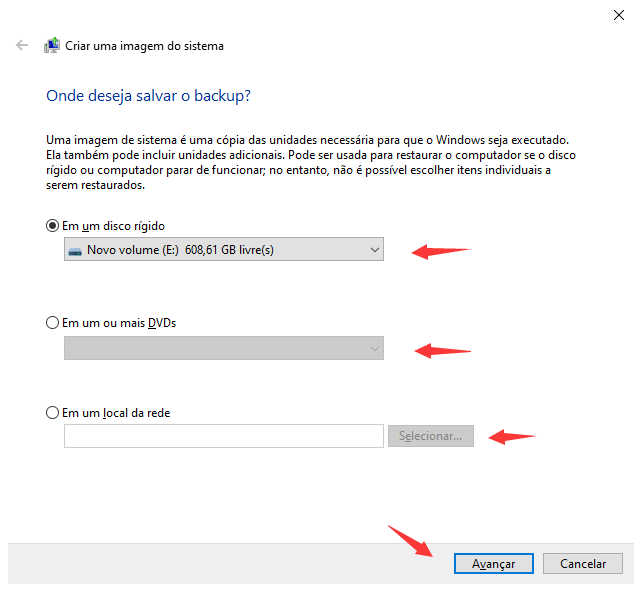The image size is (642, 592).
Task: Open the Novo volume (E:) drive dropdown
Action: click(223, 250)
